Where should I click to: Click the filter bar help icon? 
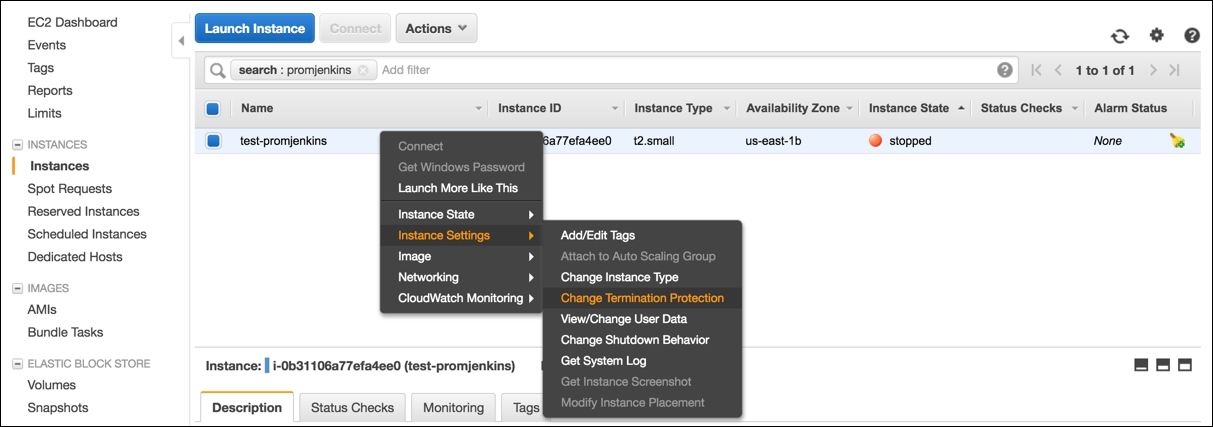pyautogui.click(x=1005, y=70)
